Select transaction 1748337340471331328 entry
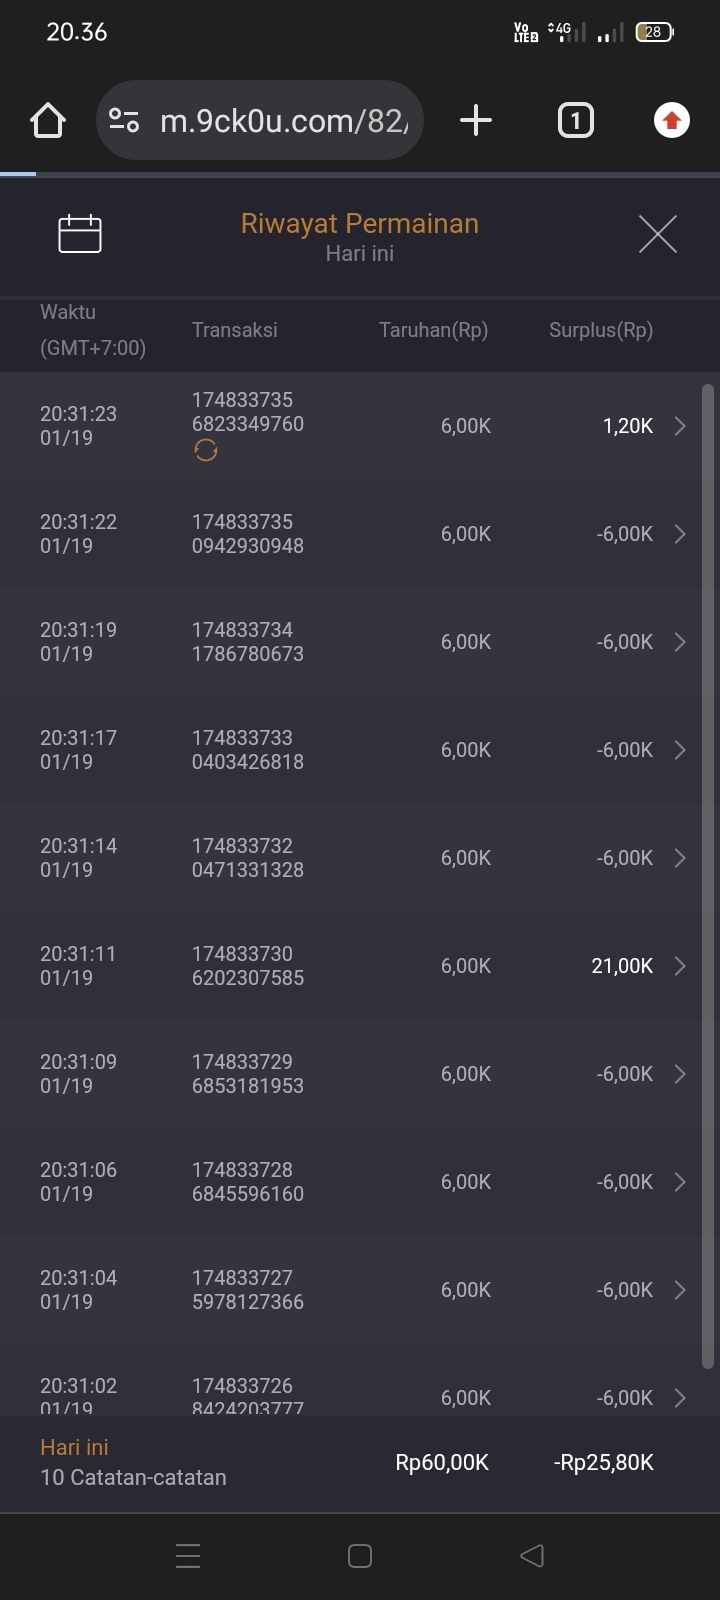720x1600 pixels. [248, 858]
